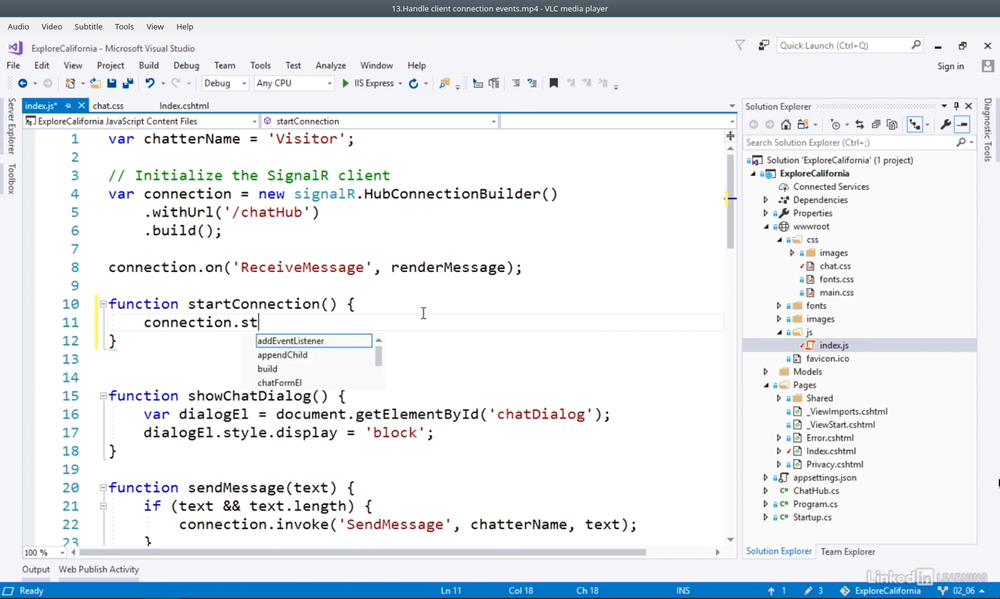The image size is (1000, 599).
Task: Open the Toolbox side tab
Action: [x=11, y=178]
